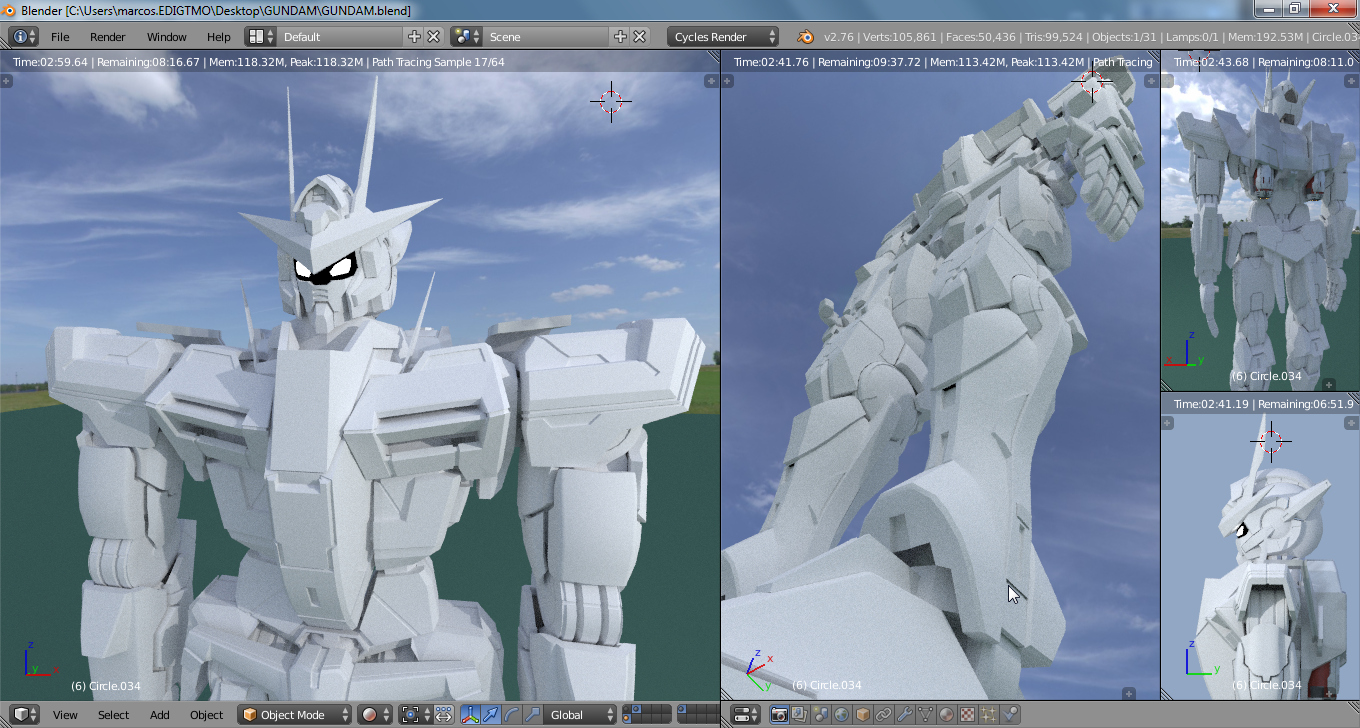Open the scene browse icon
This screenshot has height=728, width=1360.
[x=467, y=37]
